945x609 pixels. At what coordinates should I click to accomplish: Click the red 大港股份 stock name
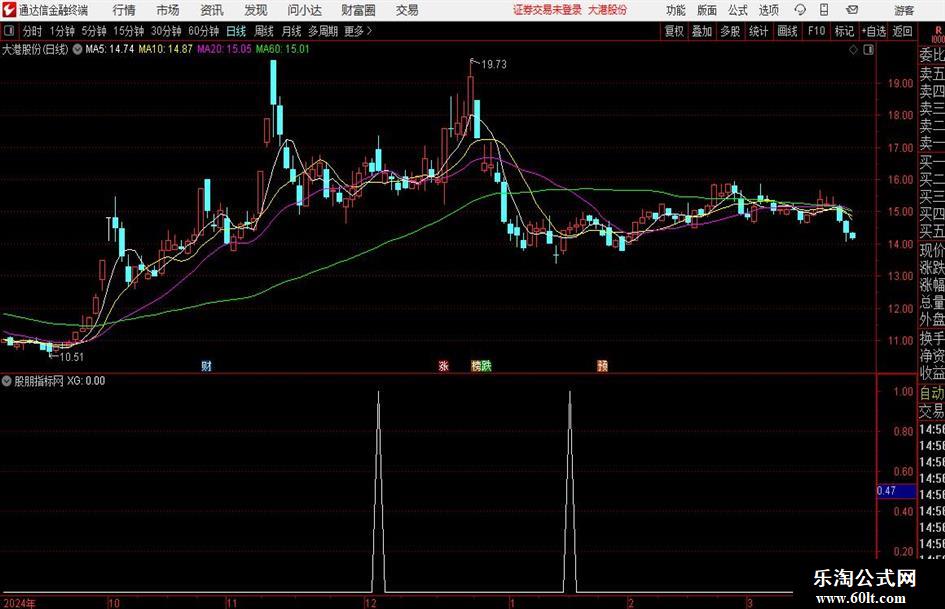tap(607, 10)
